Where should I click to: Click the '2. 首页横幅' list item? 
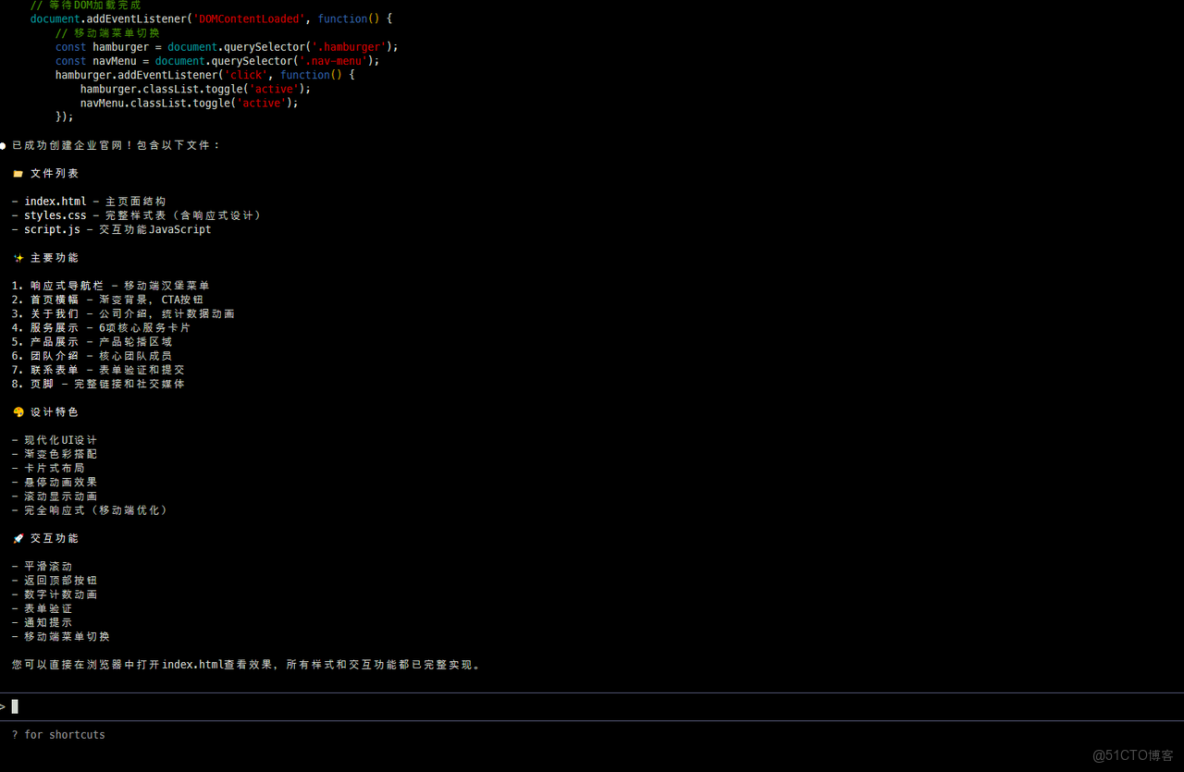pyautogui.click(x=107, y=300)
